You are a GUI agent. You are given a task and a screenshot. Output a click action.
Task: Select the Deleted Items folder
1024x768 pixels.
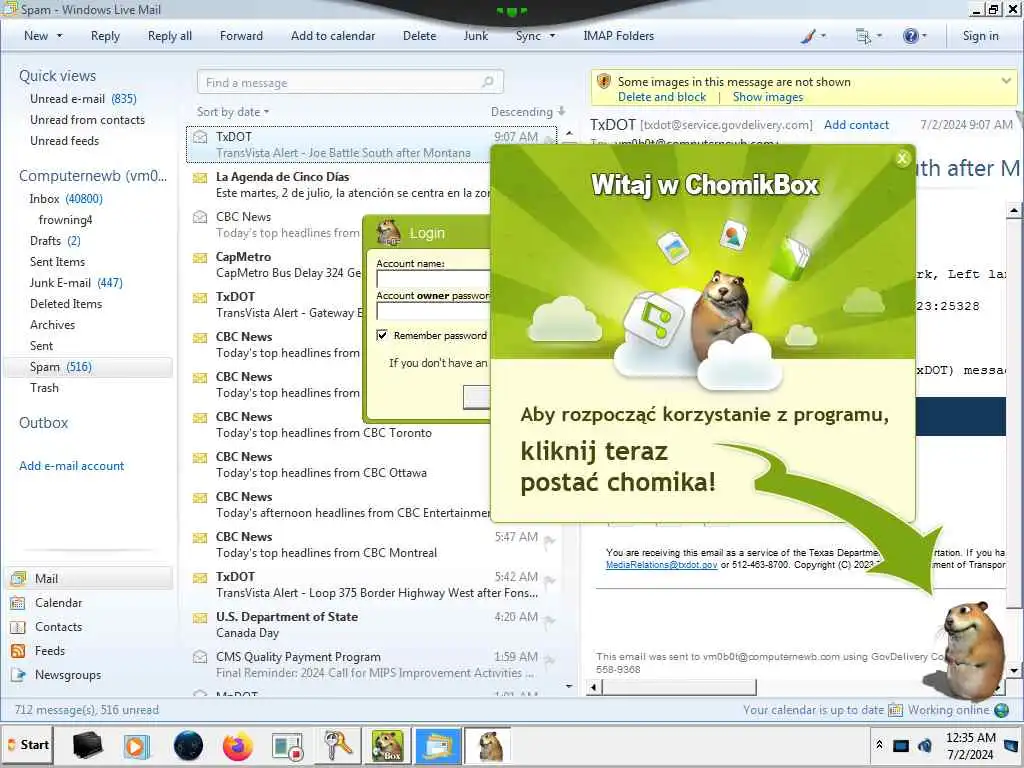[x=66, y=304]
